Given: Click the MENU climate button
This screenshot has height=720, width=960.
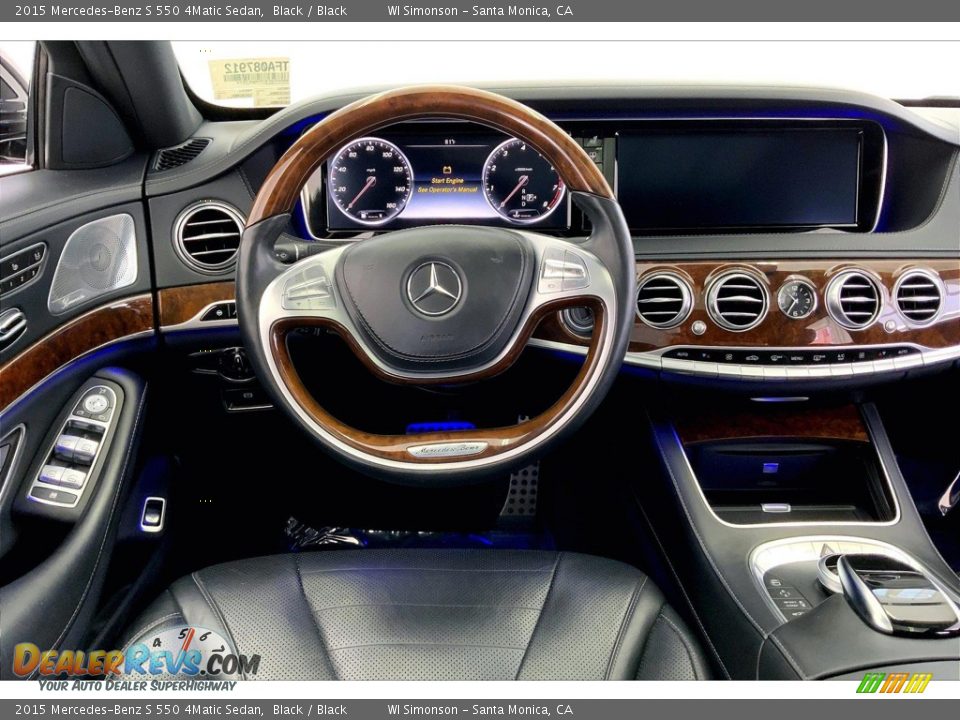Looking at the screenshot, I should coord(797,358).
